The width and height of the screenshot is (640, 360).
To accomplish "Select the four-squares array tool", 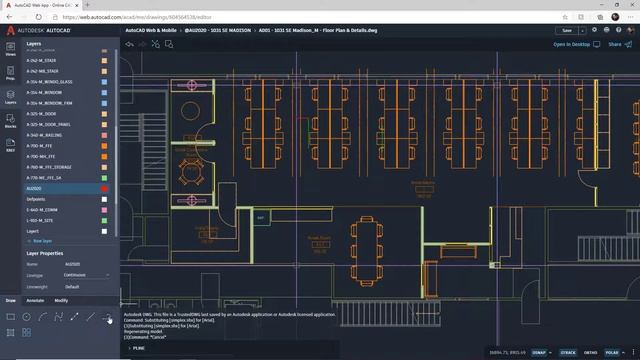I will pyautogui.click(x=27, y=333).
